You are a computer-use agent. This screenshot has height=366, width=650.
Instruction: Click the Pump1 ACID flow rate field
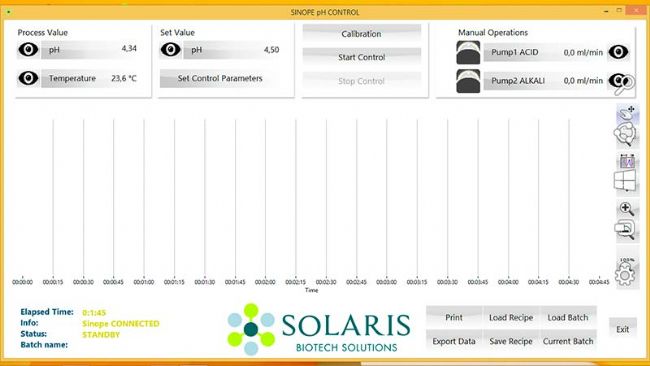point(544,52)
